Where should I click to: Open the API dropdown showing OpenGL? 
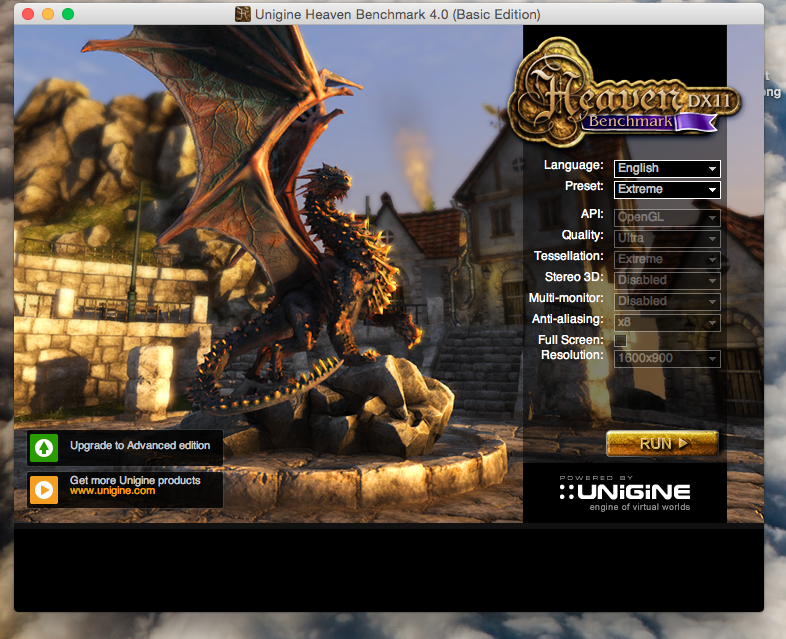[x=667, y=218]
